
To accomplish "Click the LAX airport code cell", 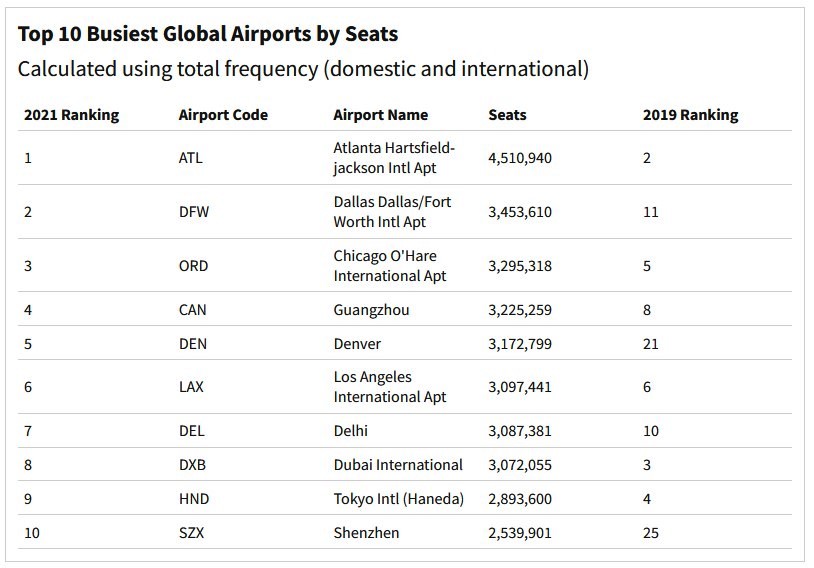I will [x=192, y=387].
